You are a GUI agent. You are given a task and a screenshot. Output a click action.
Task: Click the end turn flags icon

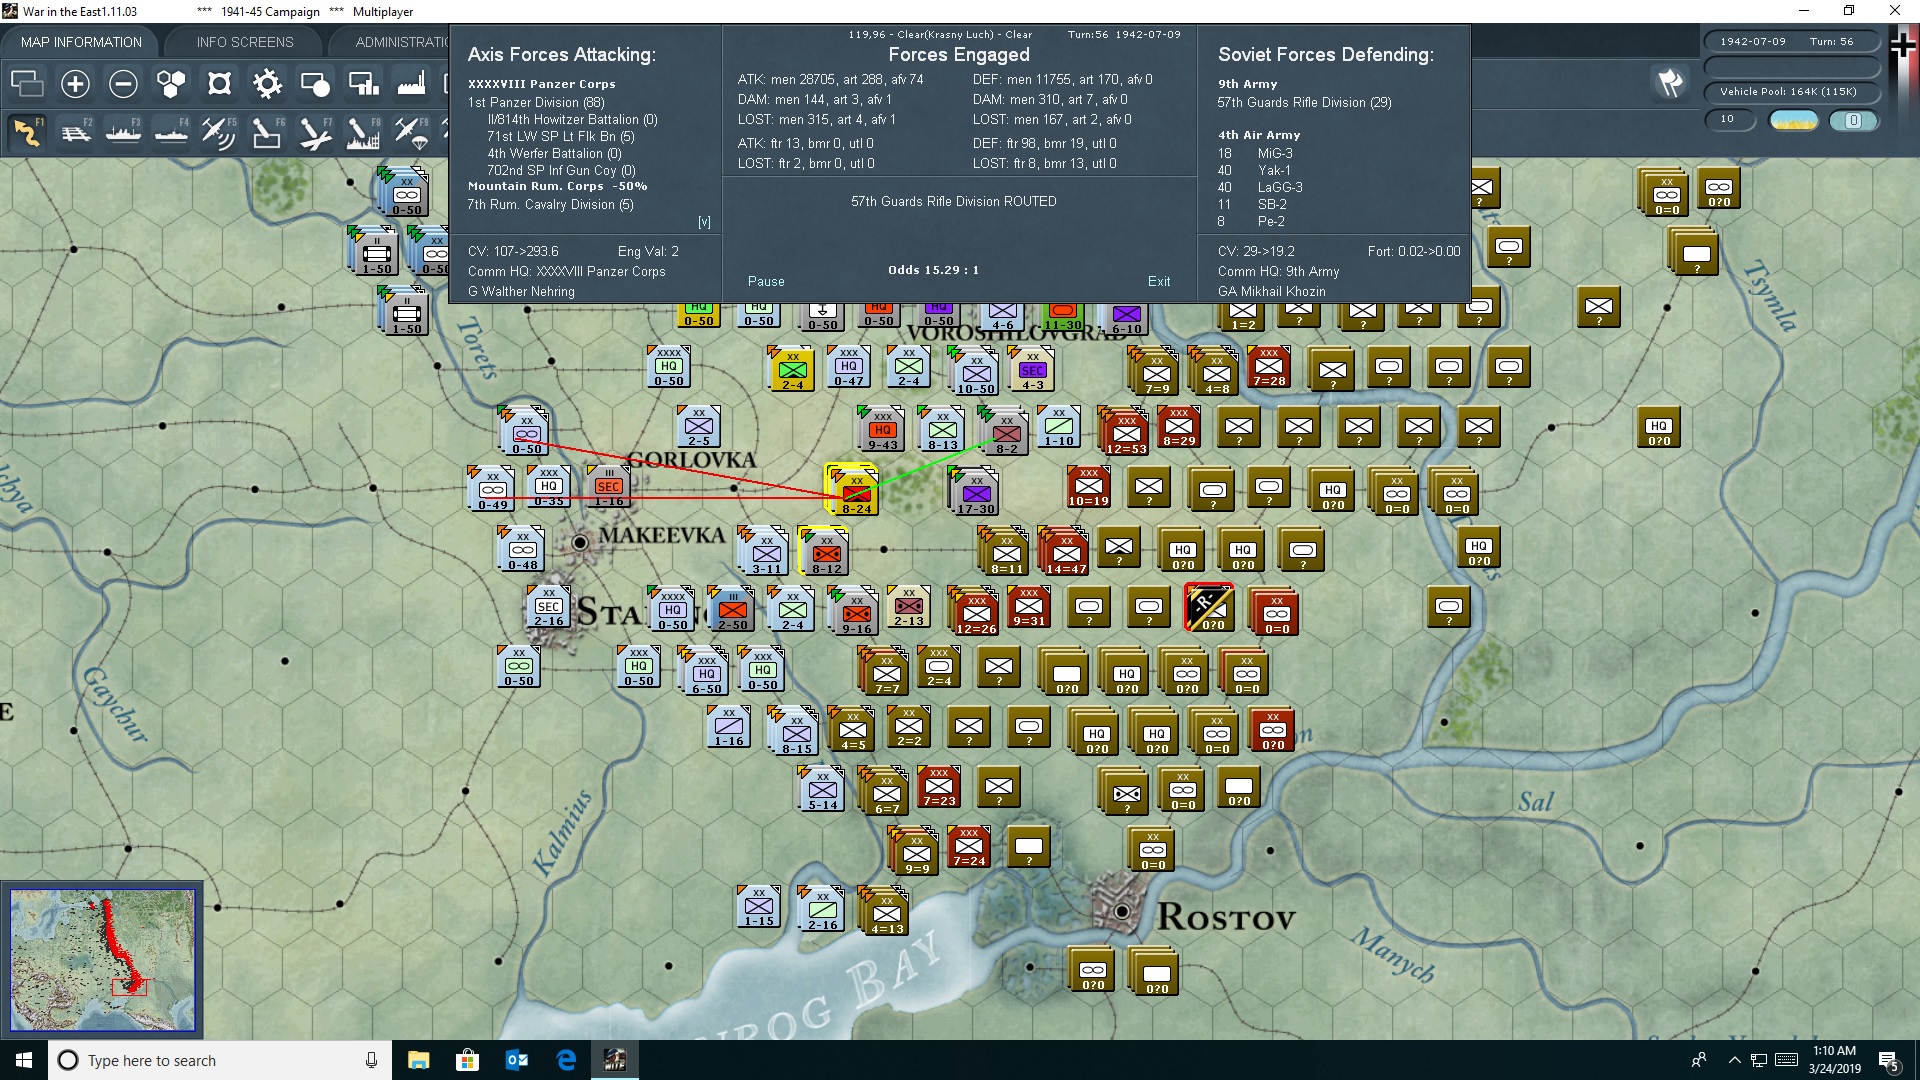pyautogui.click(x=1669, y=84)
